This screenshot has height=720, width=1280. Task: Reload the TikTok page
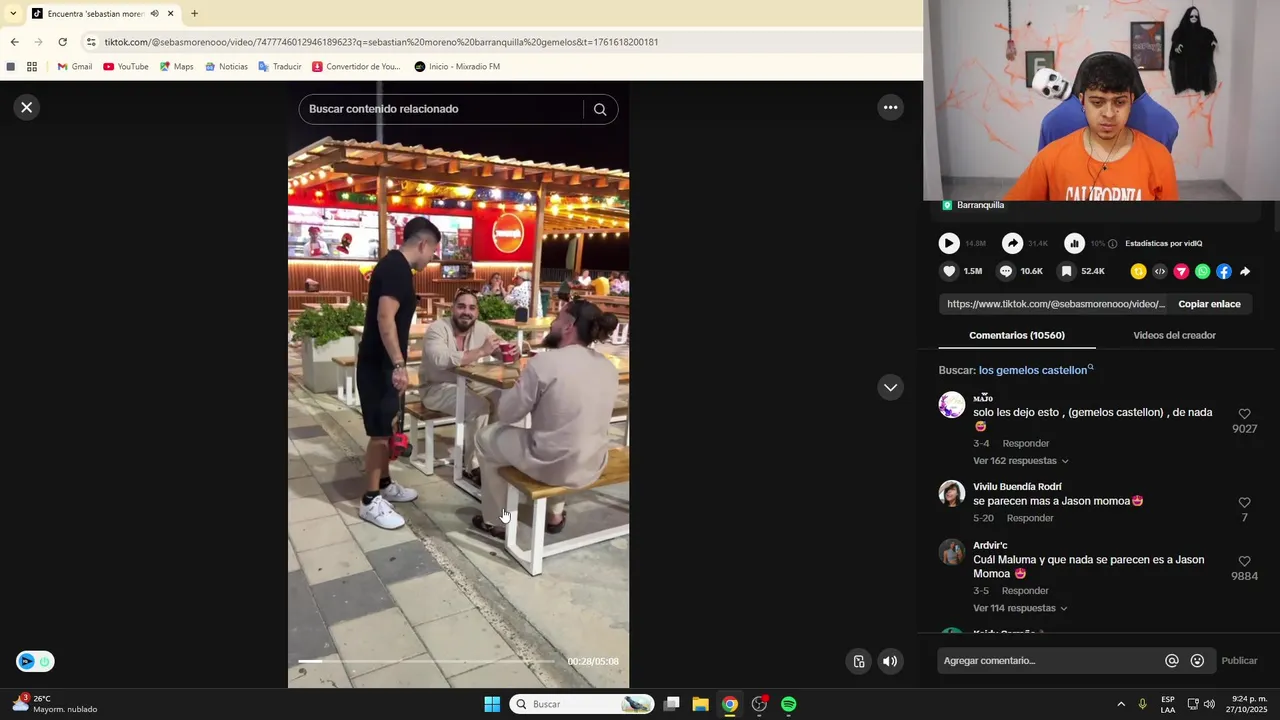pos(62,42)
